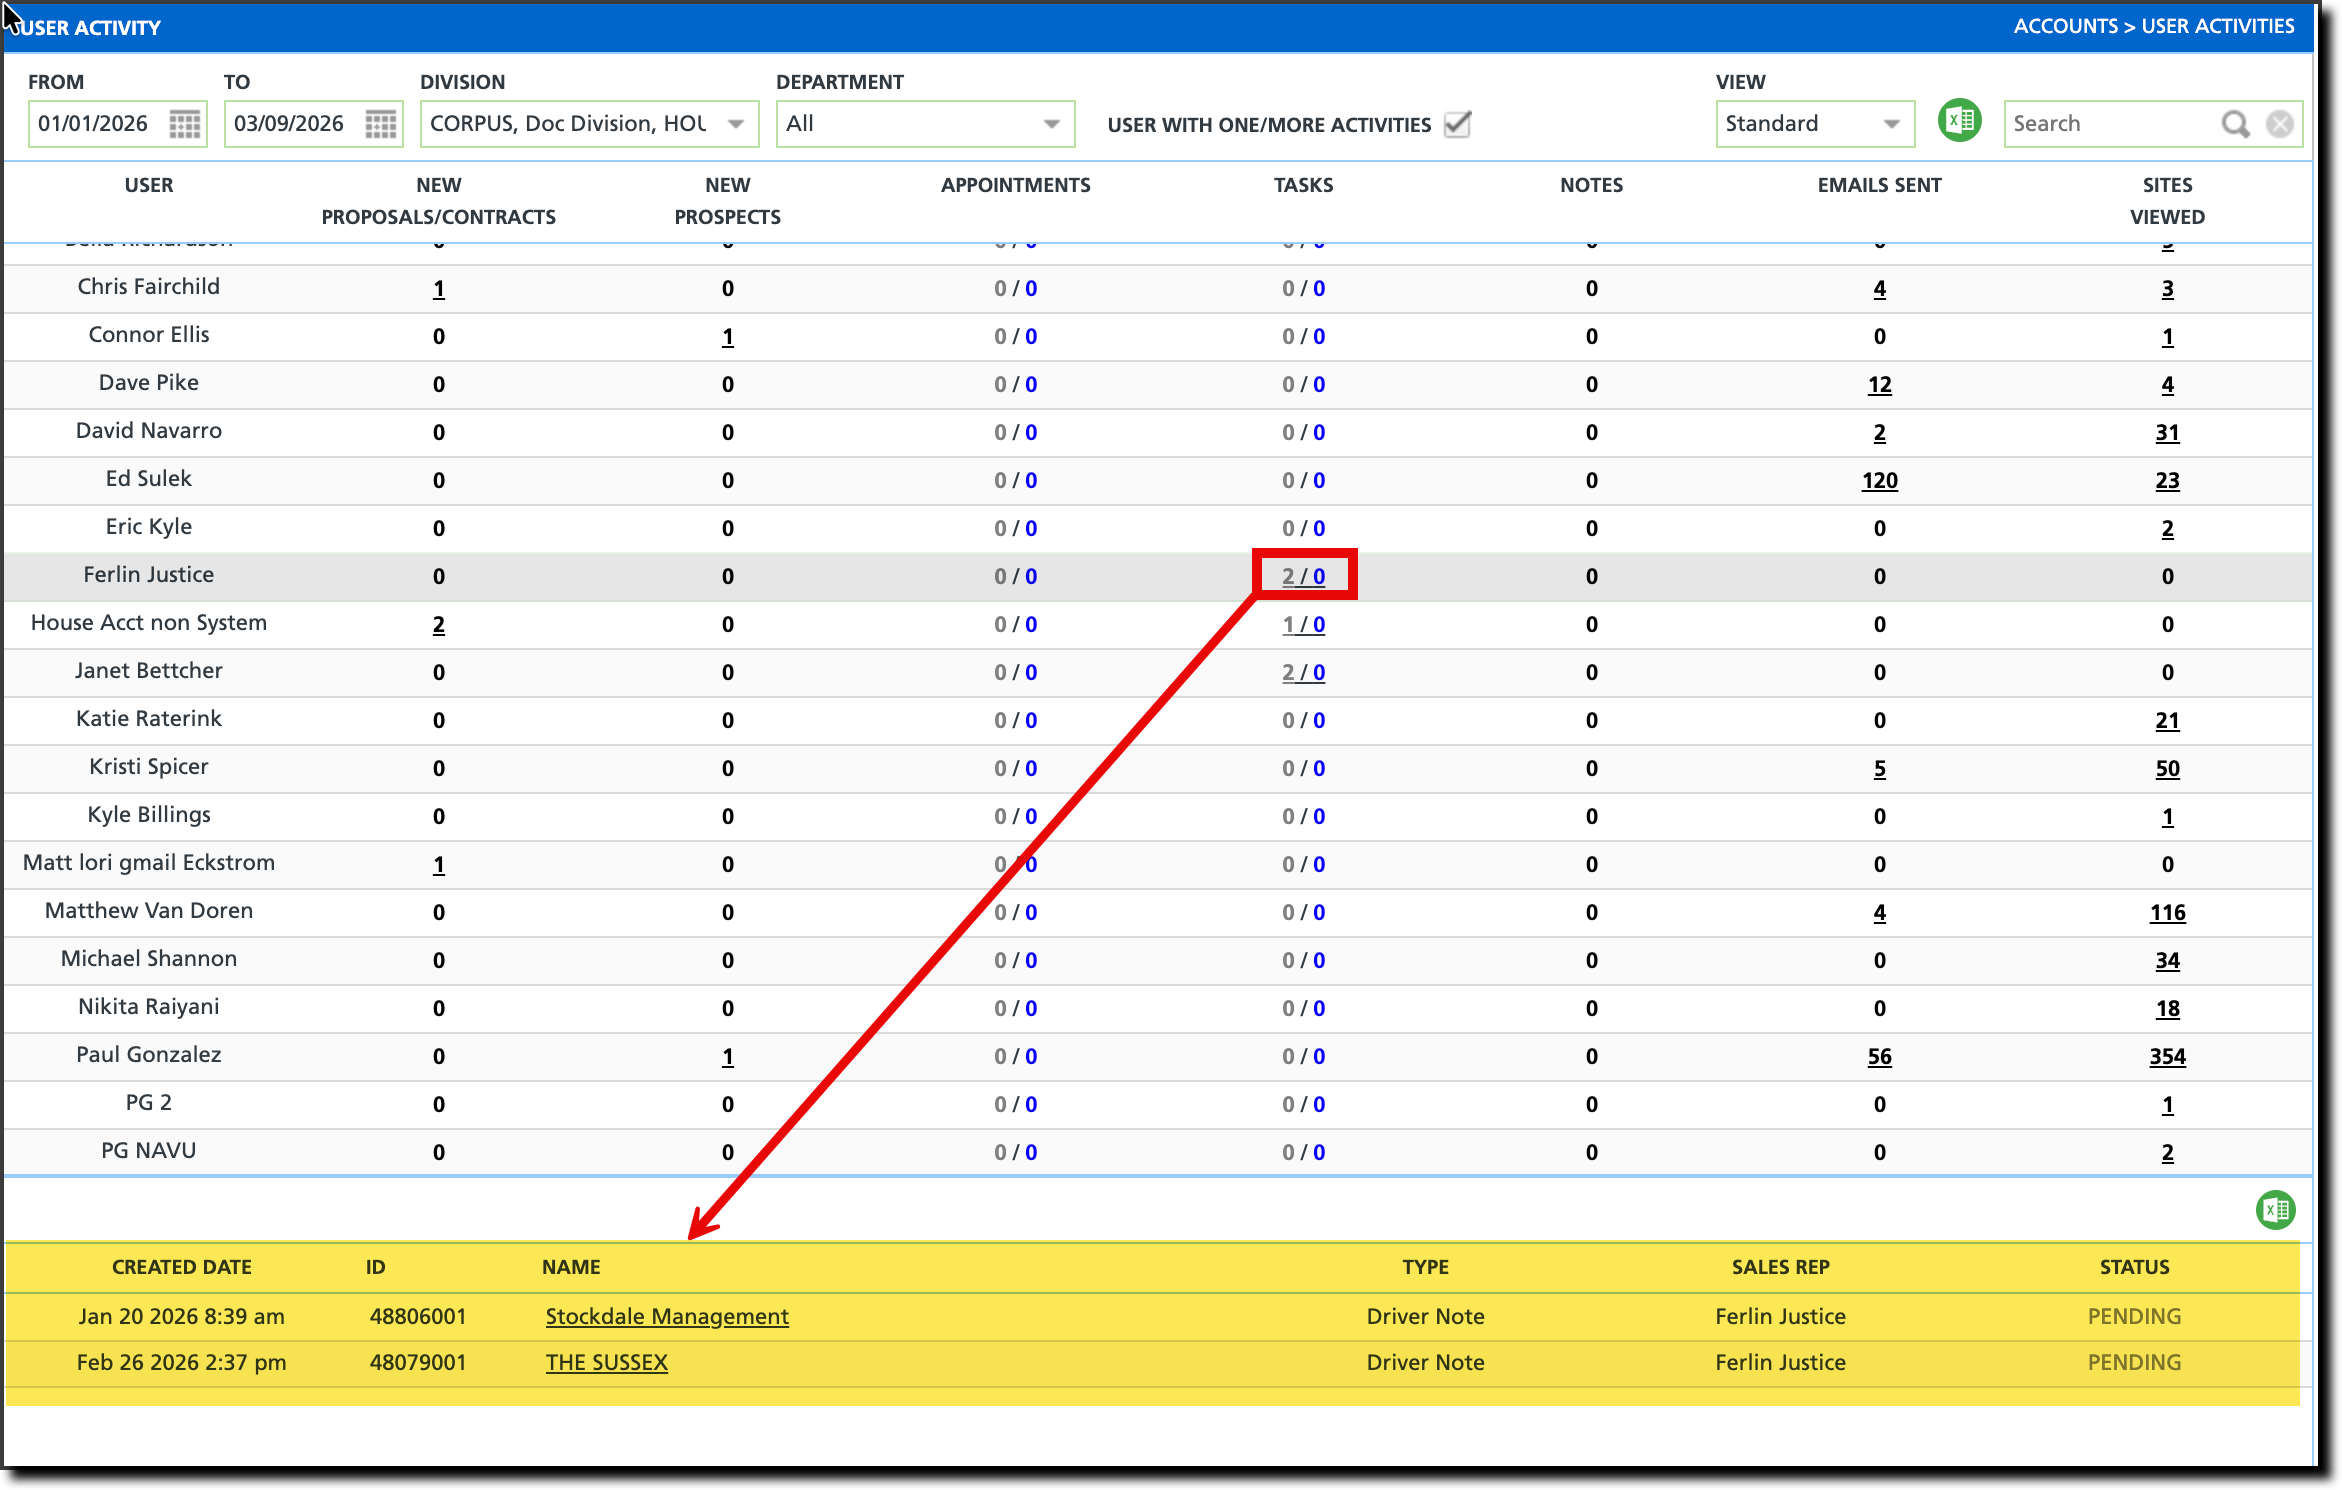Open the TO date calendar picker
Image resolution: width=2342 pixels, height=1490 pixels.
(x=380, y=124)
